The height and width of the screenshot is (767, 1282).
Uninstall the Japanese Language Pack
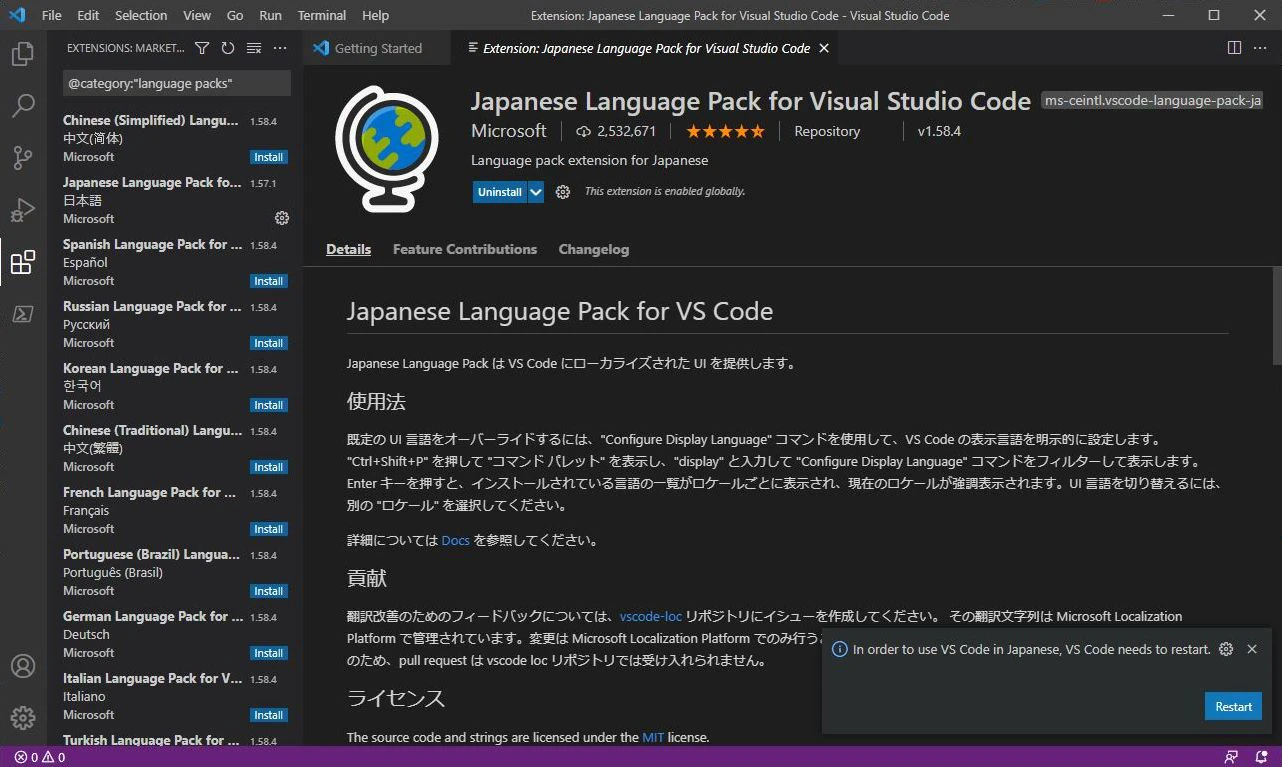click(500, 192)
